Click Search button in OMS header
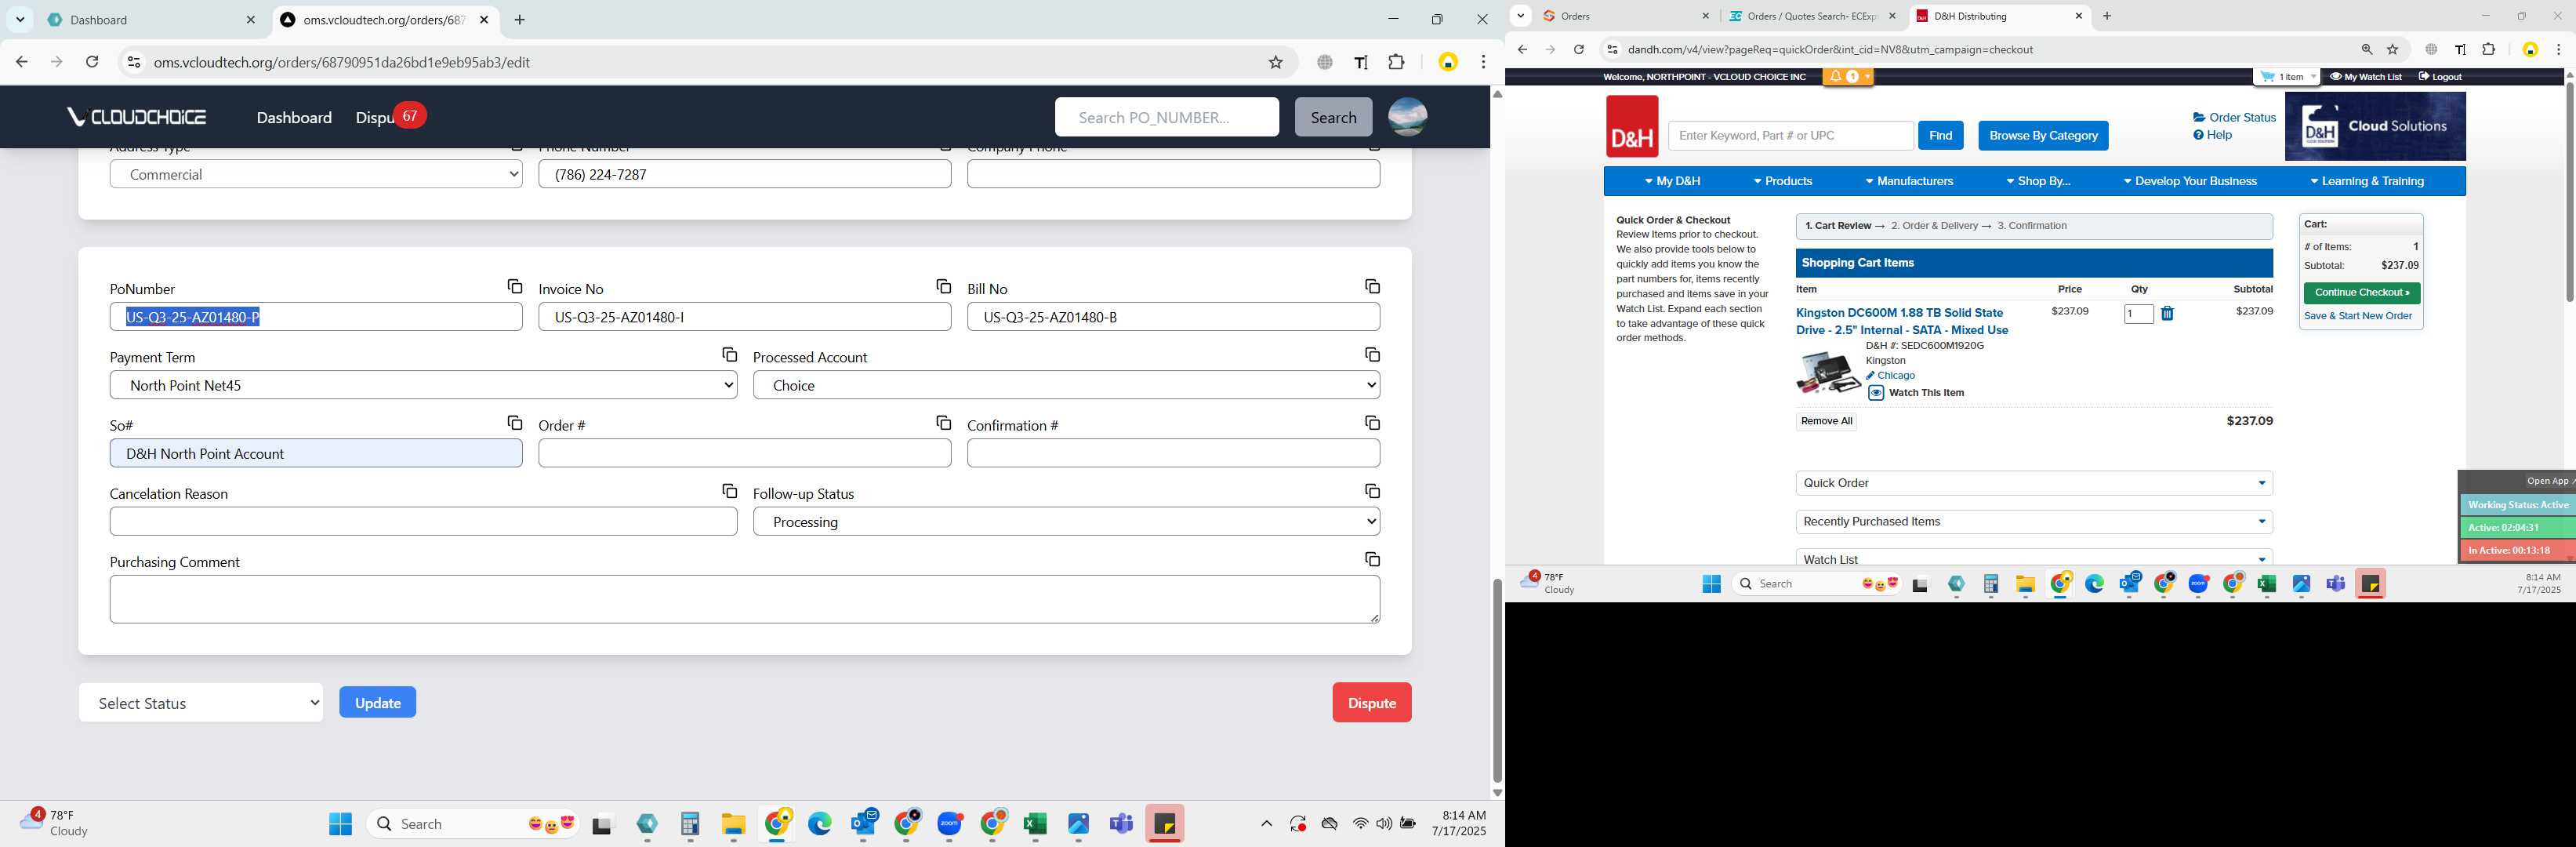Image resolution: width=2576 pixels, height=847 pixels. 1333,117
